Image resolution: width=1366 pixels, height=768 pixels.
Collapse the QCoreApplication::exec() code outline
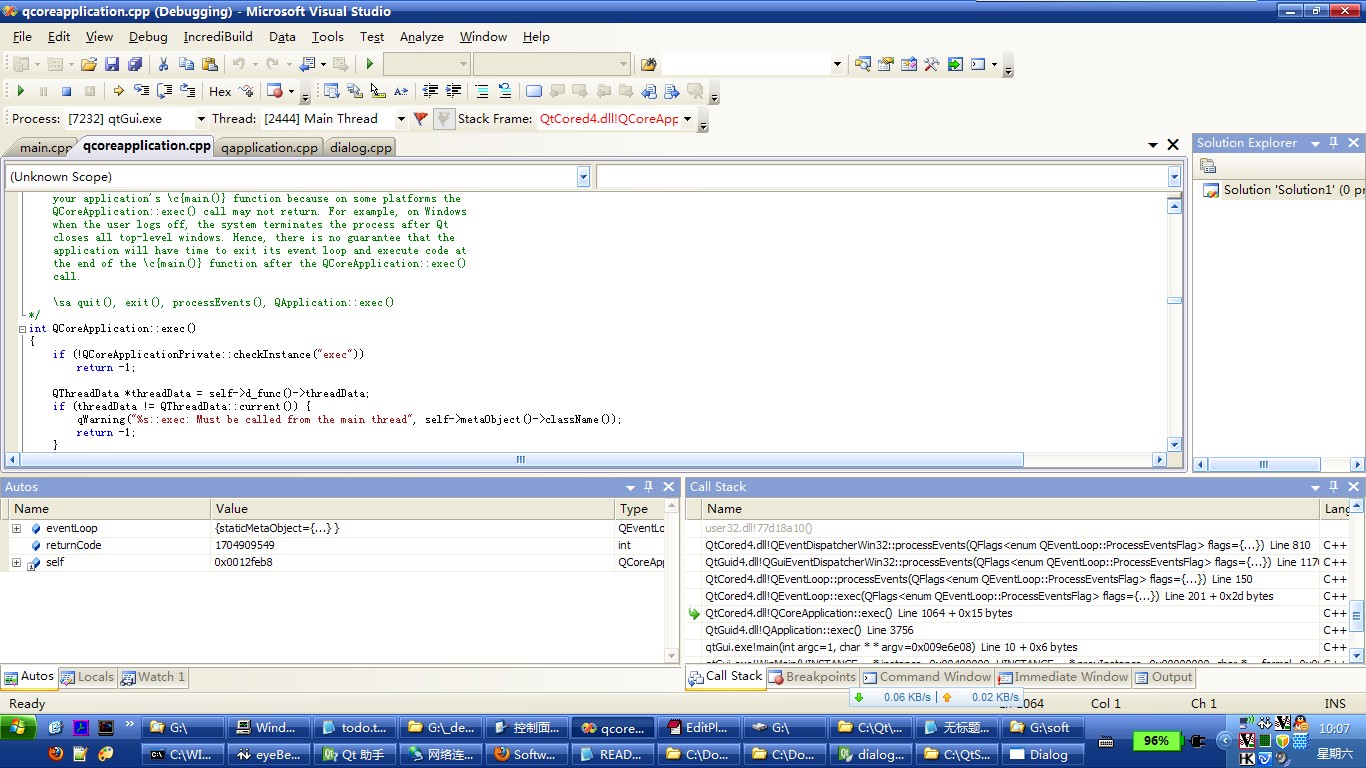[22, 328]
